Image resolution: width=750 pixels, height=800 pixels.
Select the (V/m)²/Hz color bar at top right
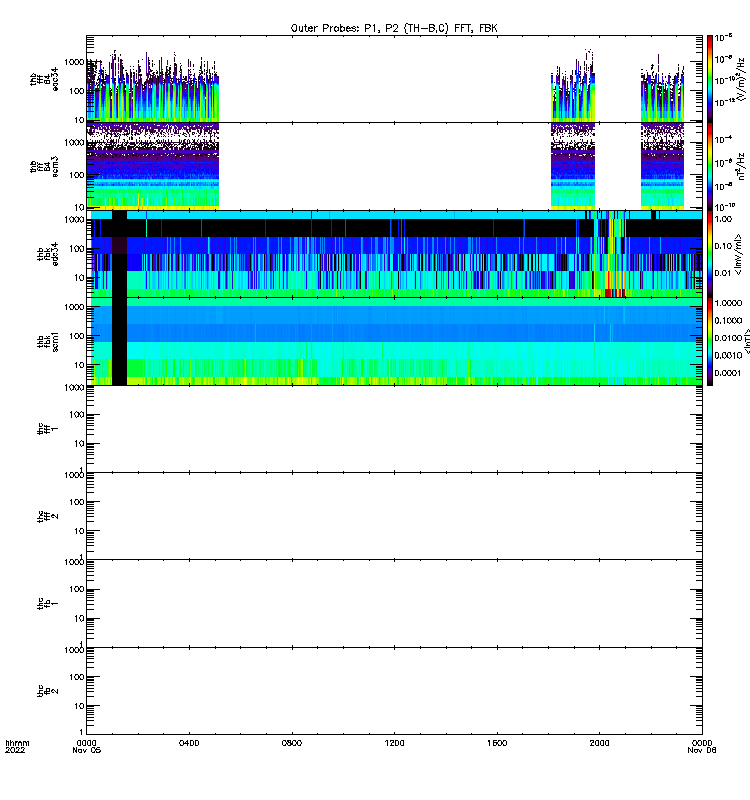(x=710, y=78)
